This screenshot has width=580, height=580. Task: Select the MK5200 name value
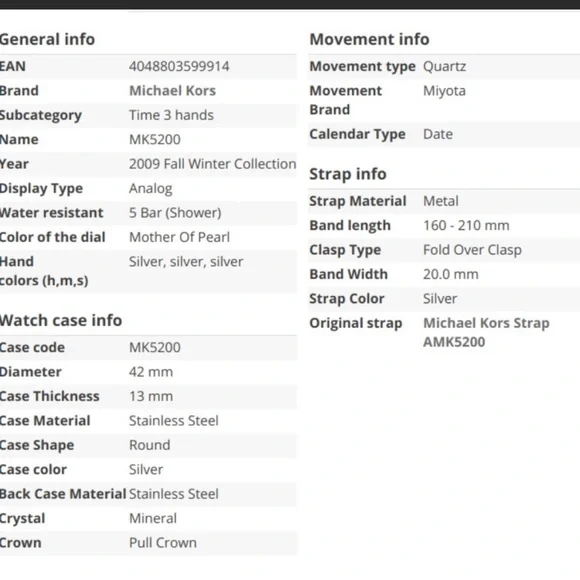click(155, 140)
